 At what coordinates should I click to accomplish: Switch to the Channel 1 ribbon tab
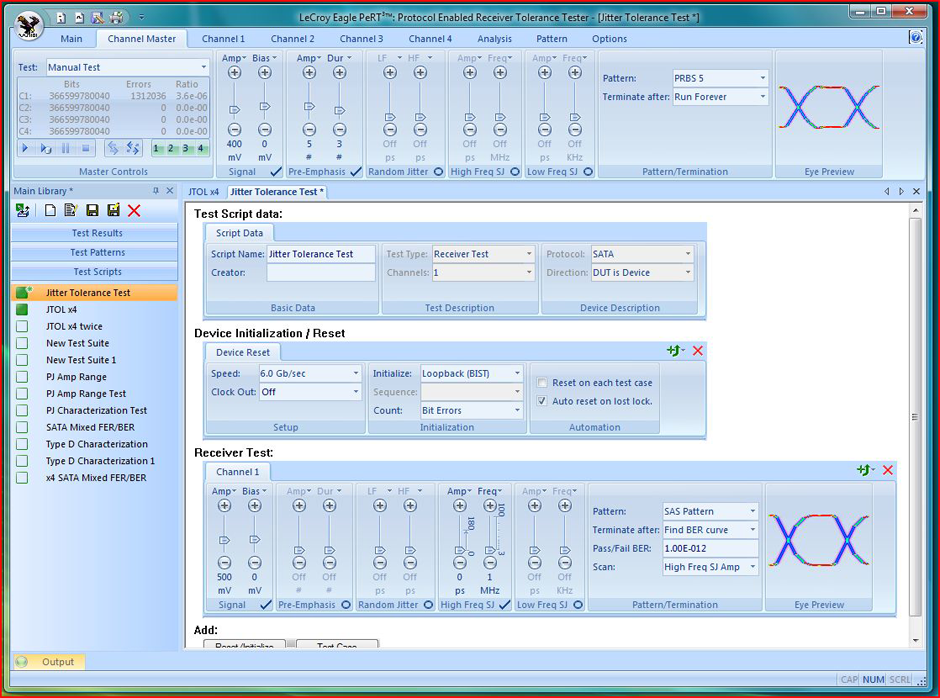[x=223, y=38]
